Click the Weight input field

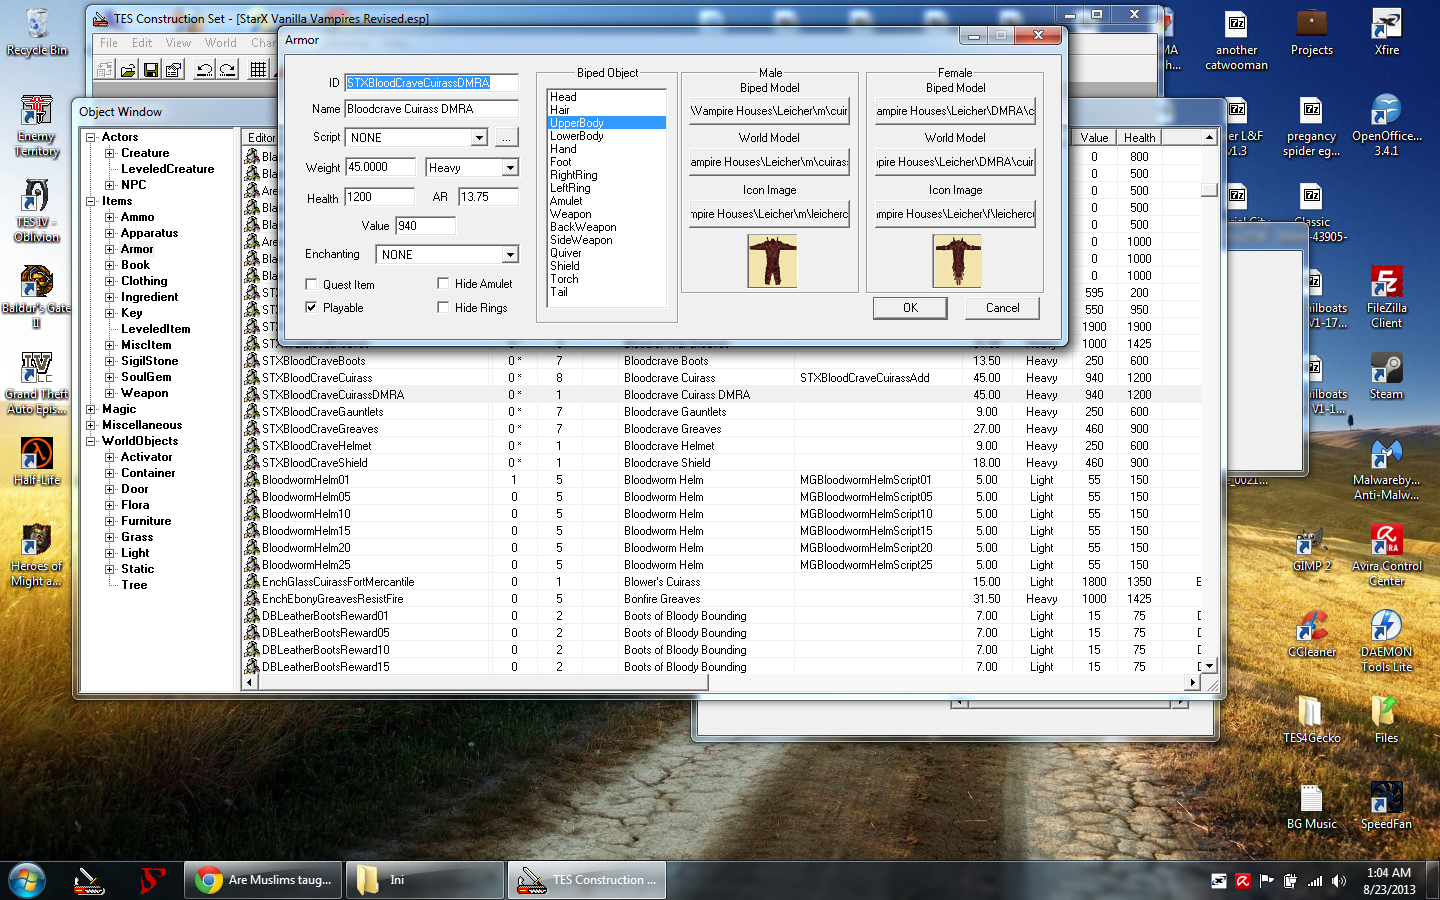point(380,167)
